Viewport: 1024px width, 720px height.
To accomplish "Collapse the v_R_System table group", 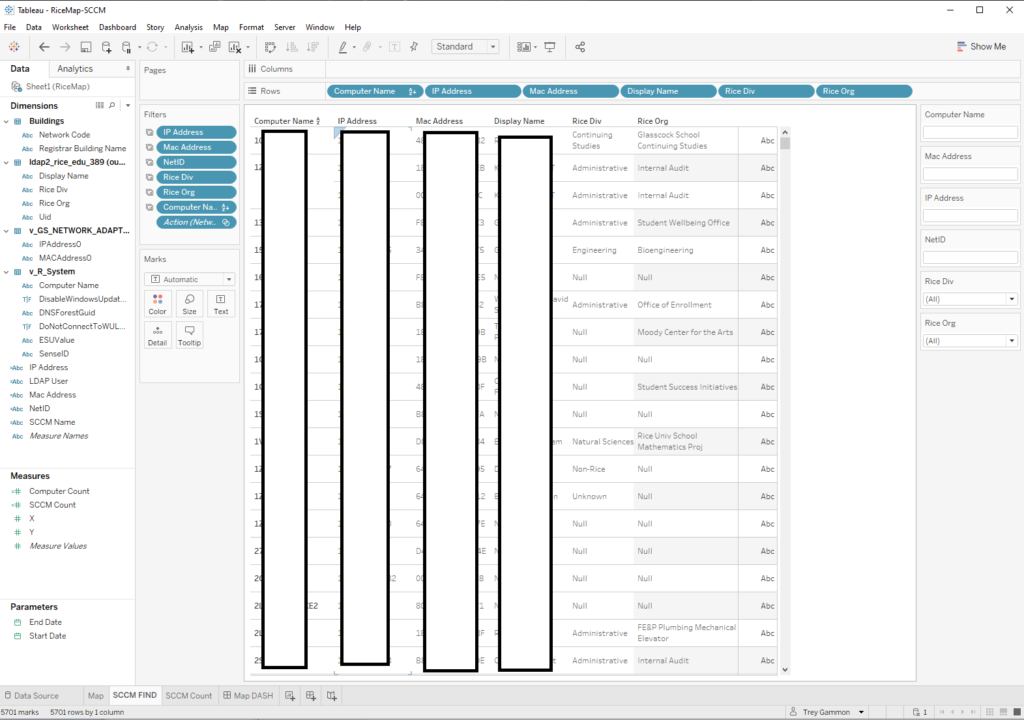I will click(7, 272).
